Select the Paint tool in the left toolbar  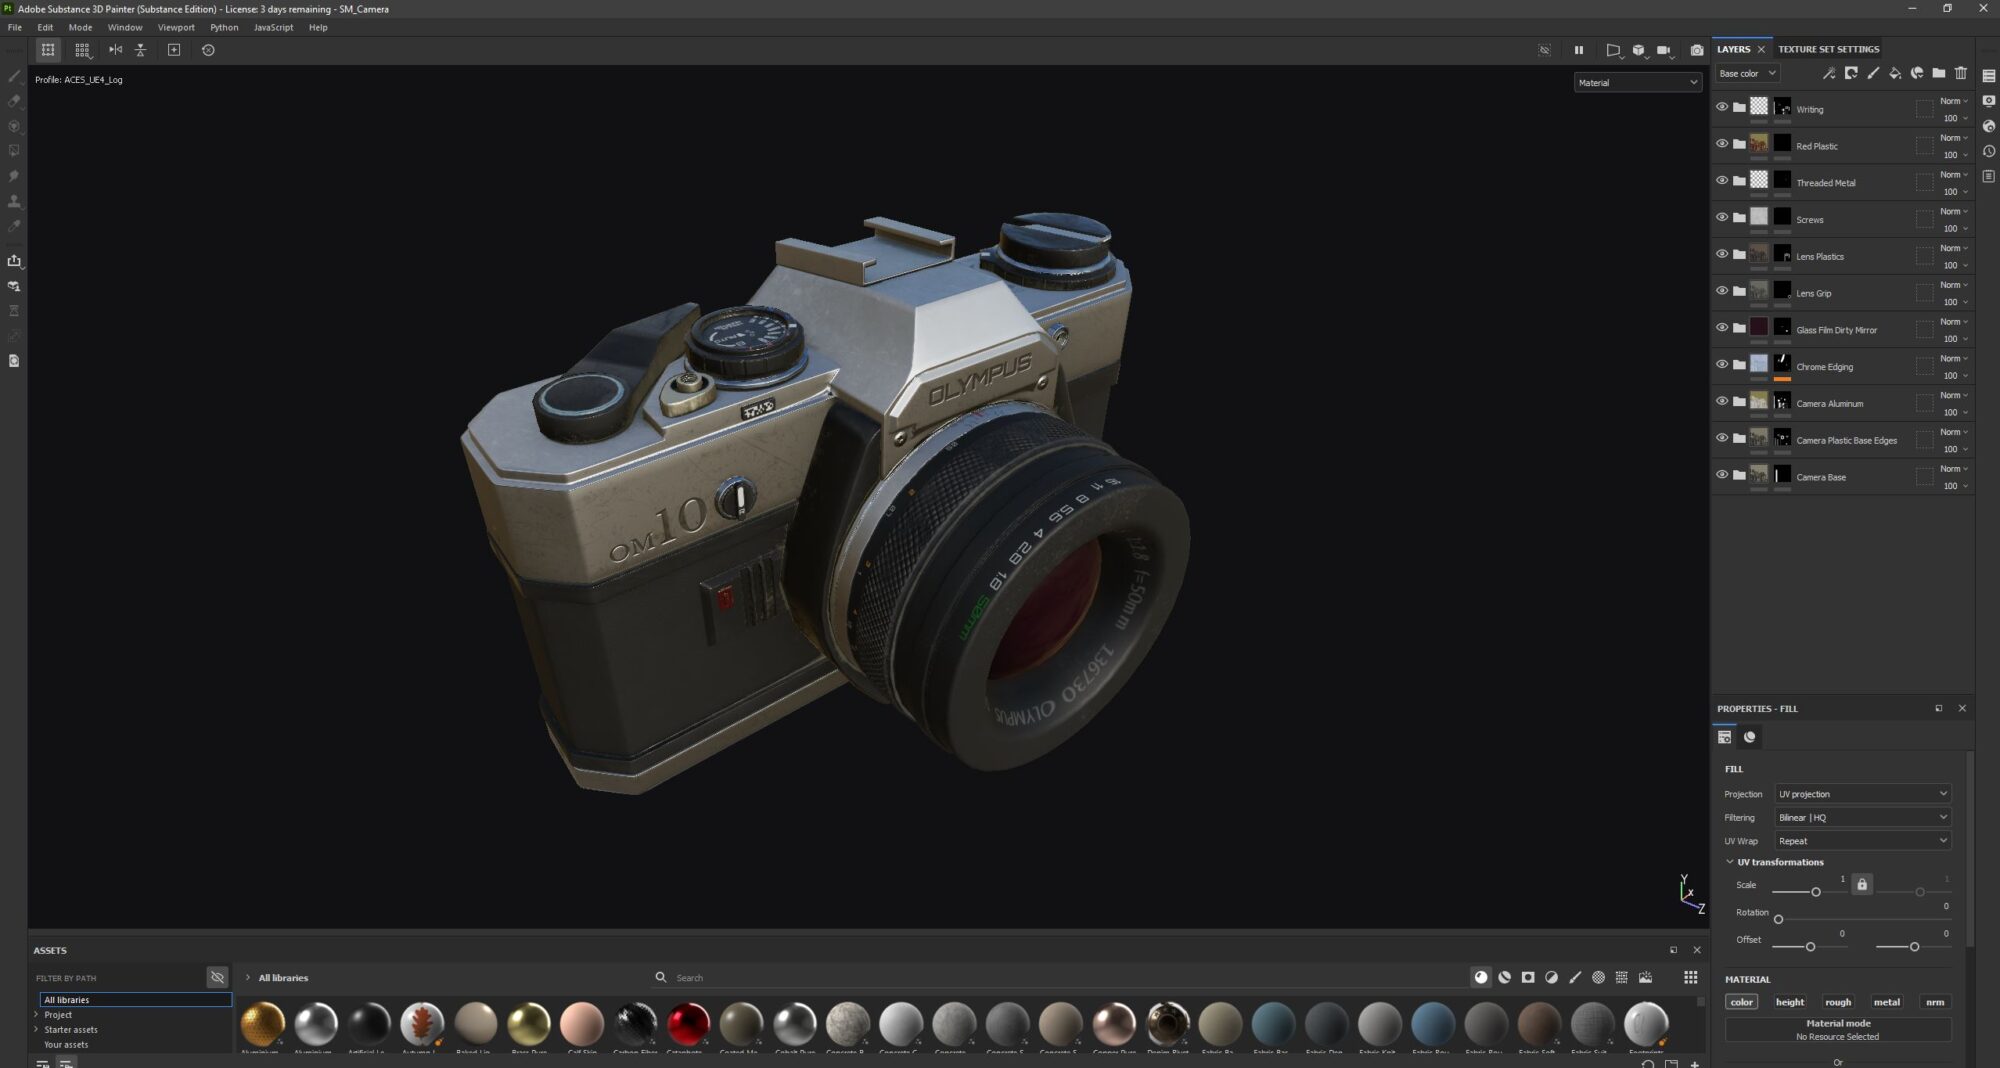coord(13,76)
